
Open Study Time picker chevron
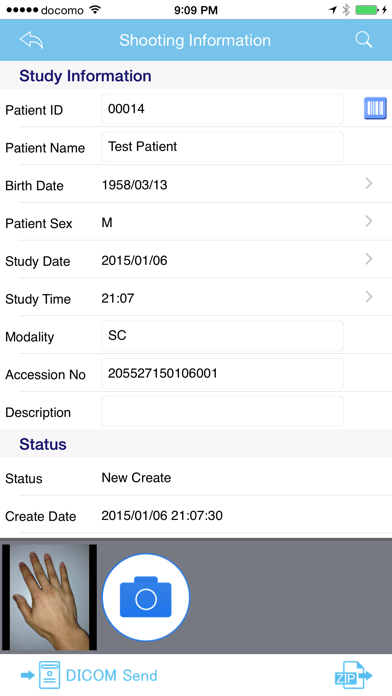coord(368,297)
